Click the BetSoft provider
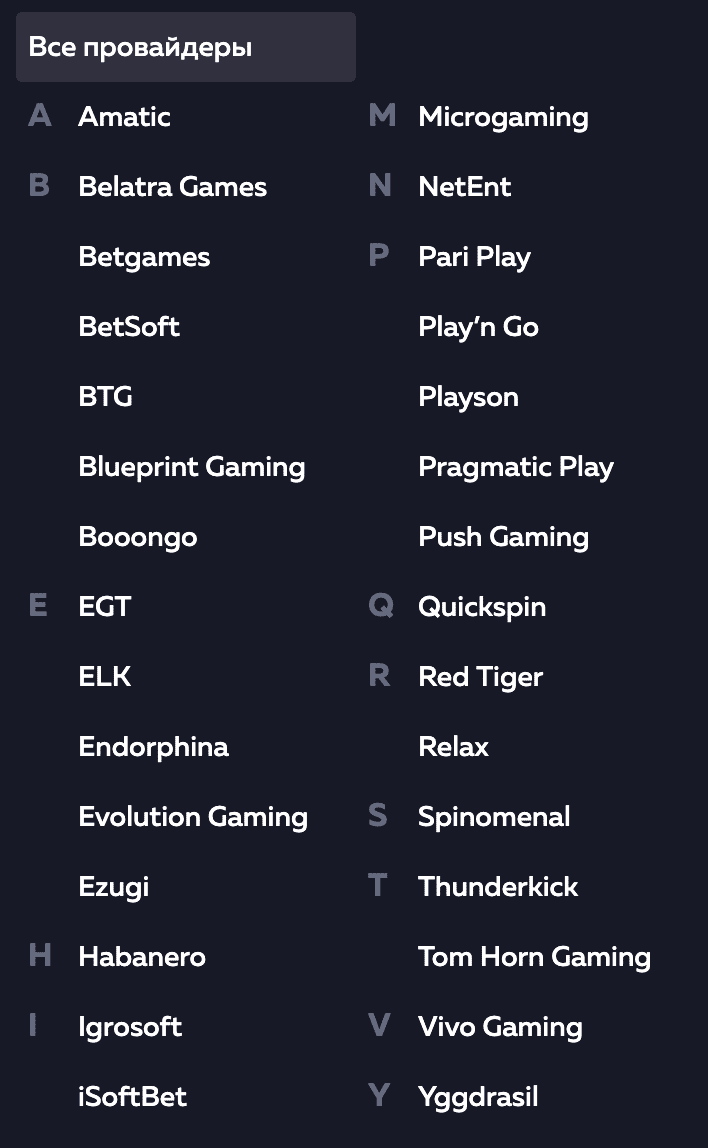 coord(129,327)
